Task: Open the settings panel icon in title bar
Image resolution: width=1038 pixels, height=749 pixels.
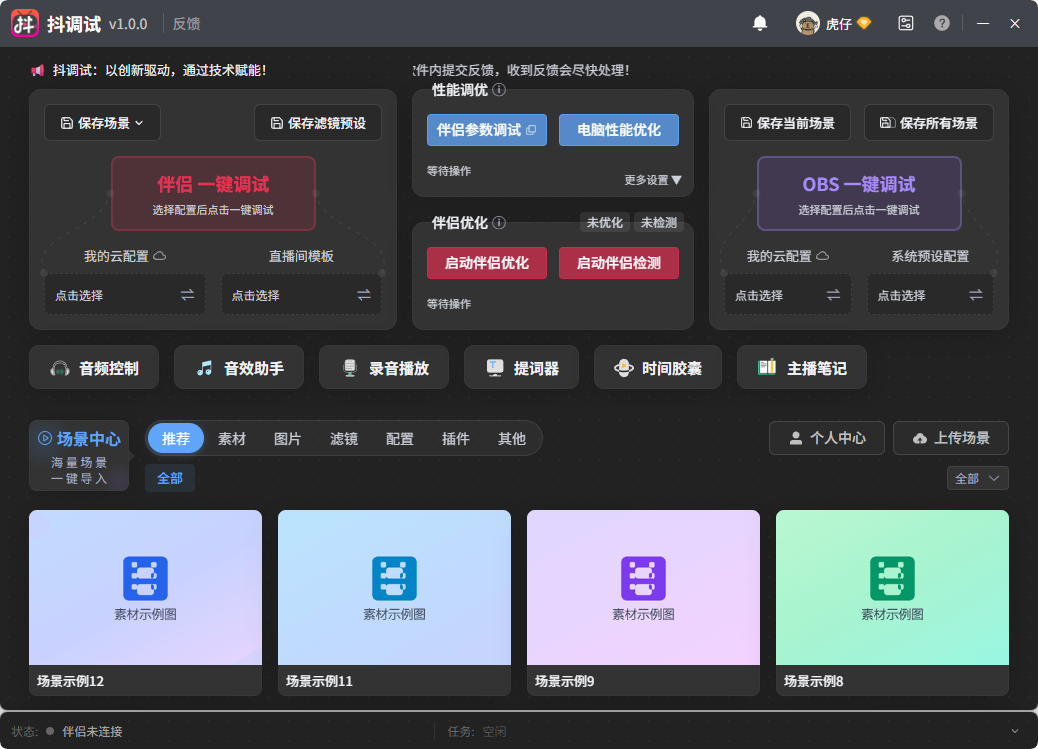Action: point(906,23)
